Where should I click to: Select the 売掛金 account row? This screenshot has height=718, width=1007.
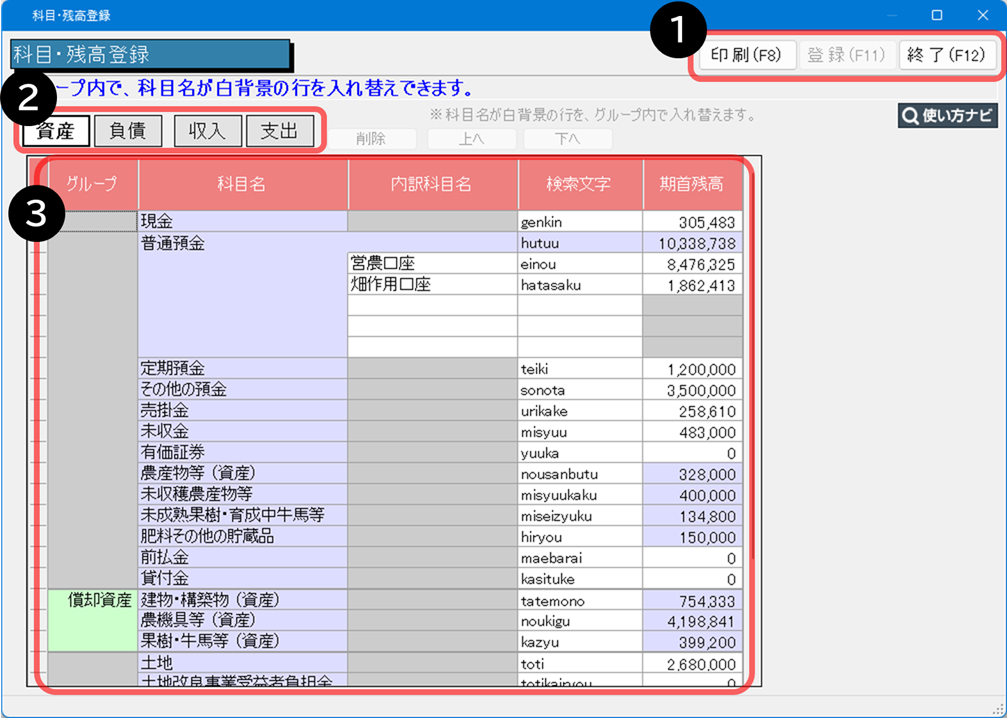[x=242, y=411]
